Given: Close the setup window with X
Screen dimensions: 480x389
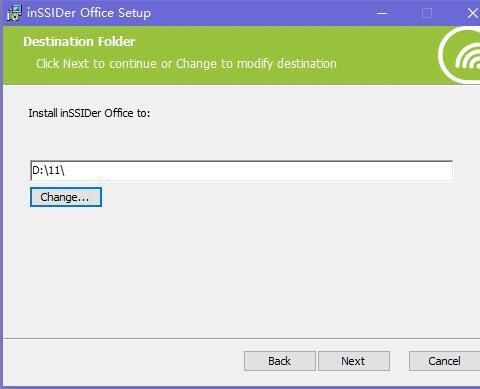Looking at the screenshot, I should pos(473,13).
